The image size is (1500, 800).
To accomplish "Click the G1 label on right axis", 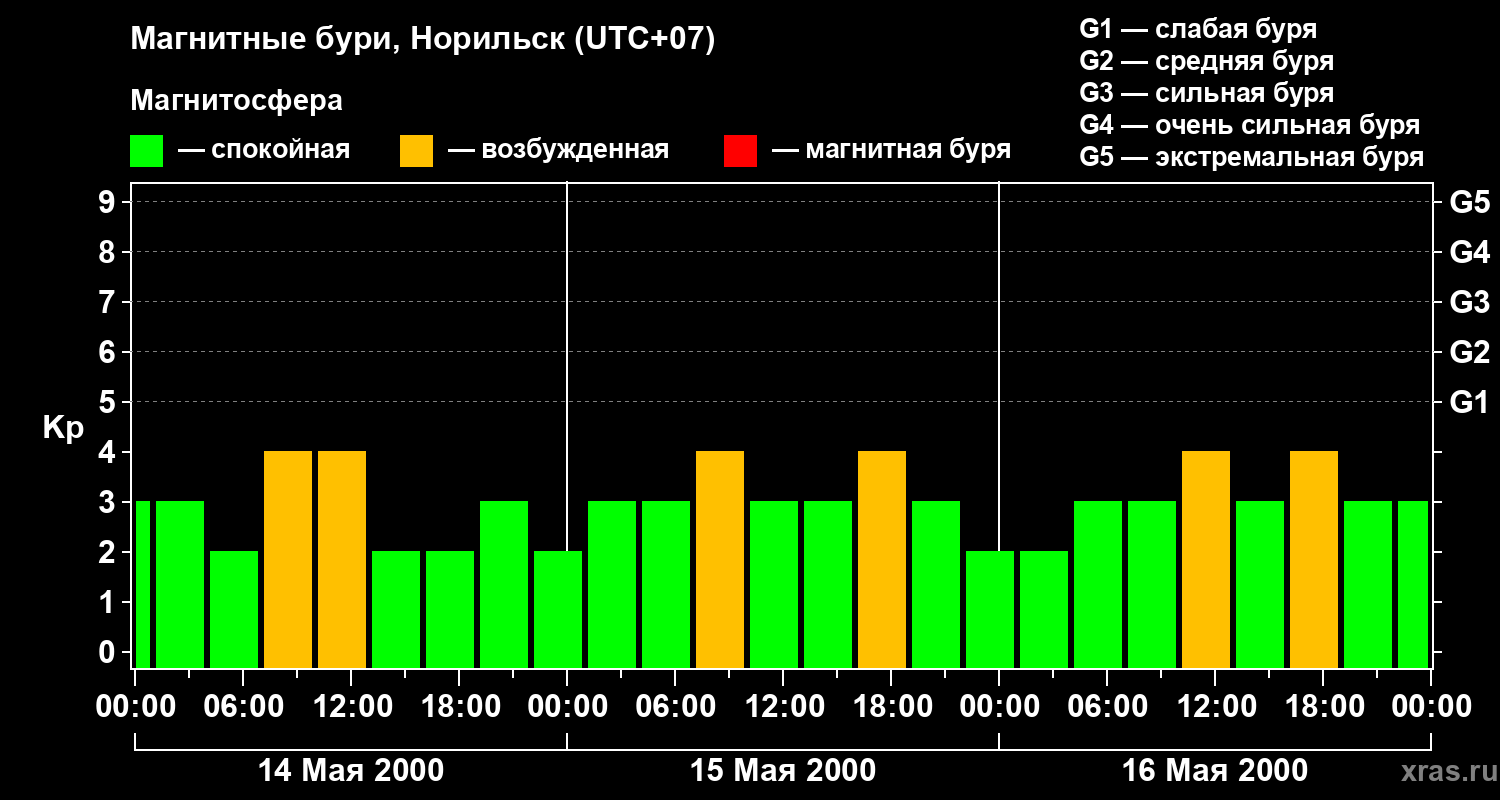I will pyautogui.click(x=1469, y=403).
